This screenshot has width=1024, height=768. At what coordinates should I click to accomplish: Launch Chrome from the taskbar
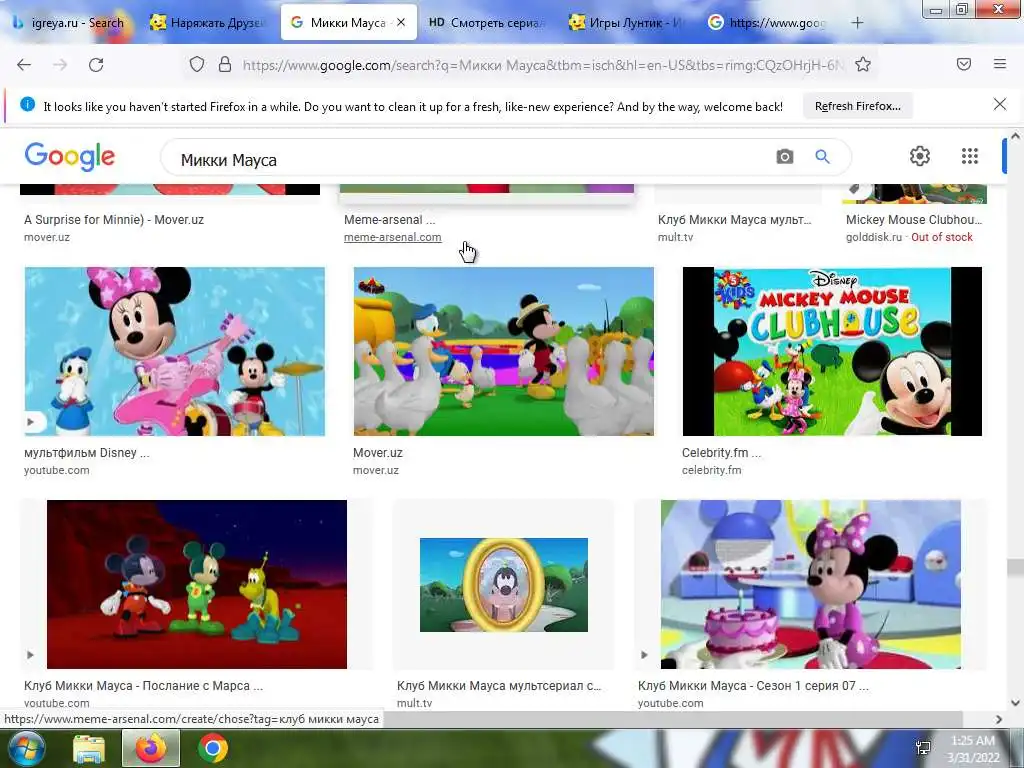(213, 748)
